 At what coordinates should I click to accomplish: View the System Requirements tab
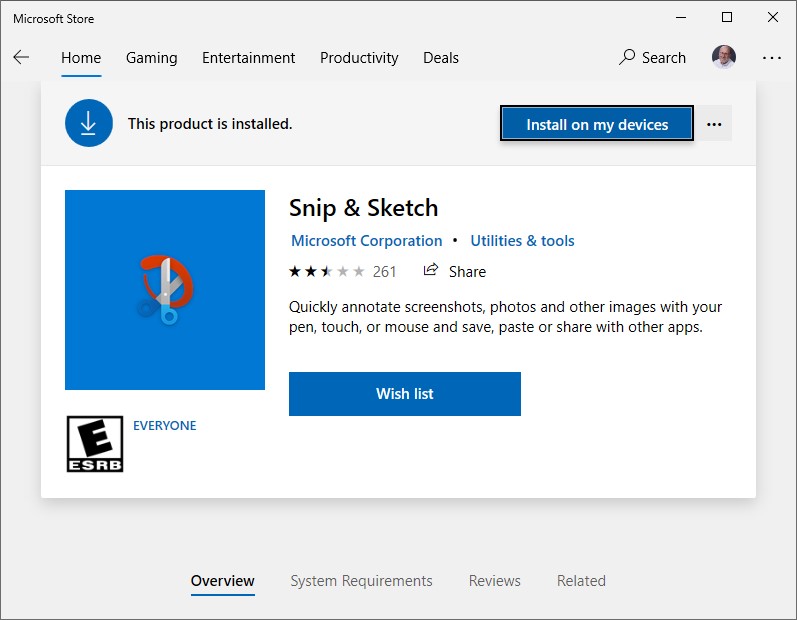pos(361,580)
